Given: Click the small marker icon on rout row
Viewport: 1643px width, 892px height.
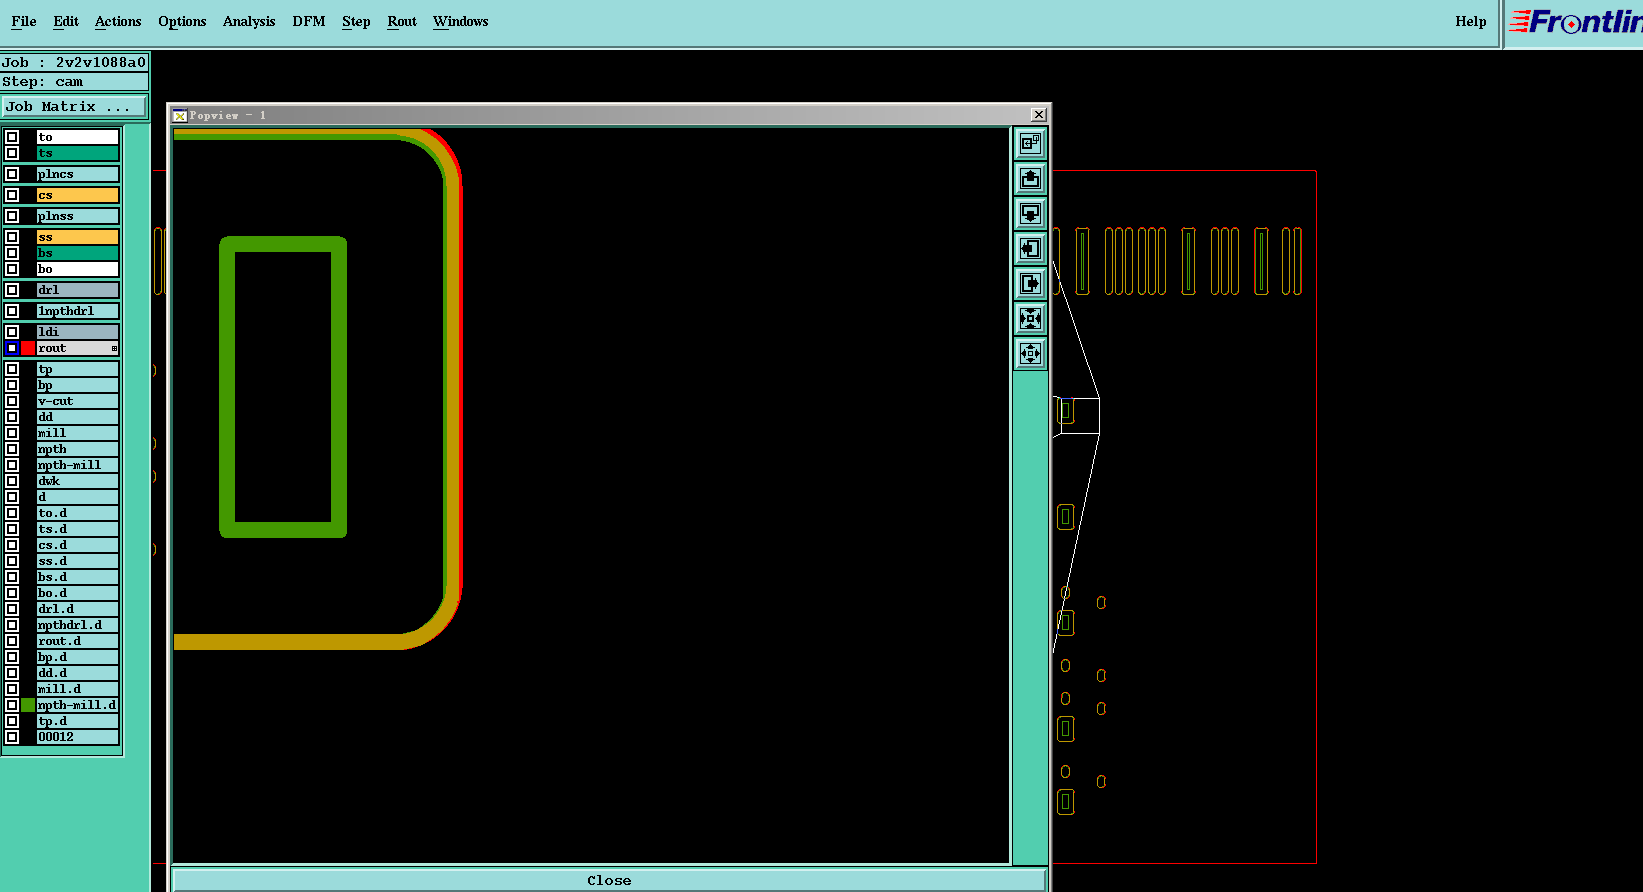Looking at the screenshot, I should point(114,348).
